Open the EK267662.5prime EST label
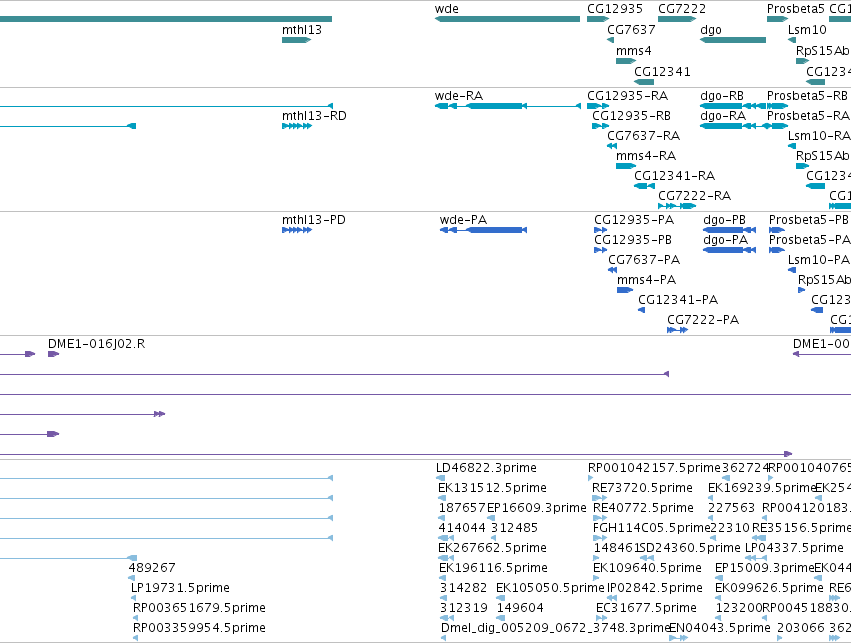Screen dimensions: 851x643 click(492, 548)
